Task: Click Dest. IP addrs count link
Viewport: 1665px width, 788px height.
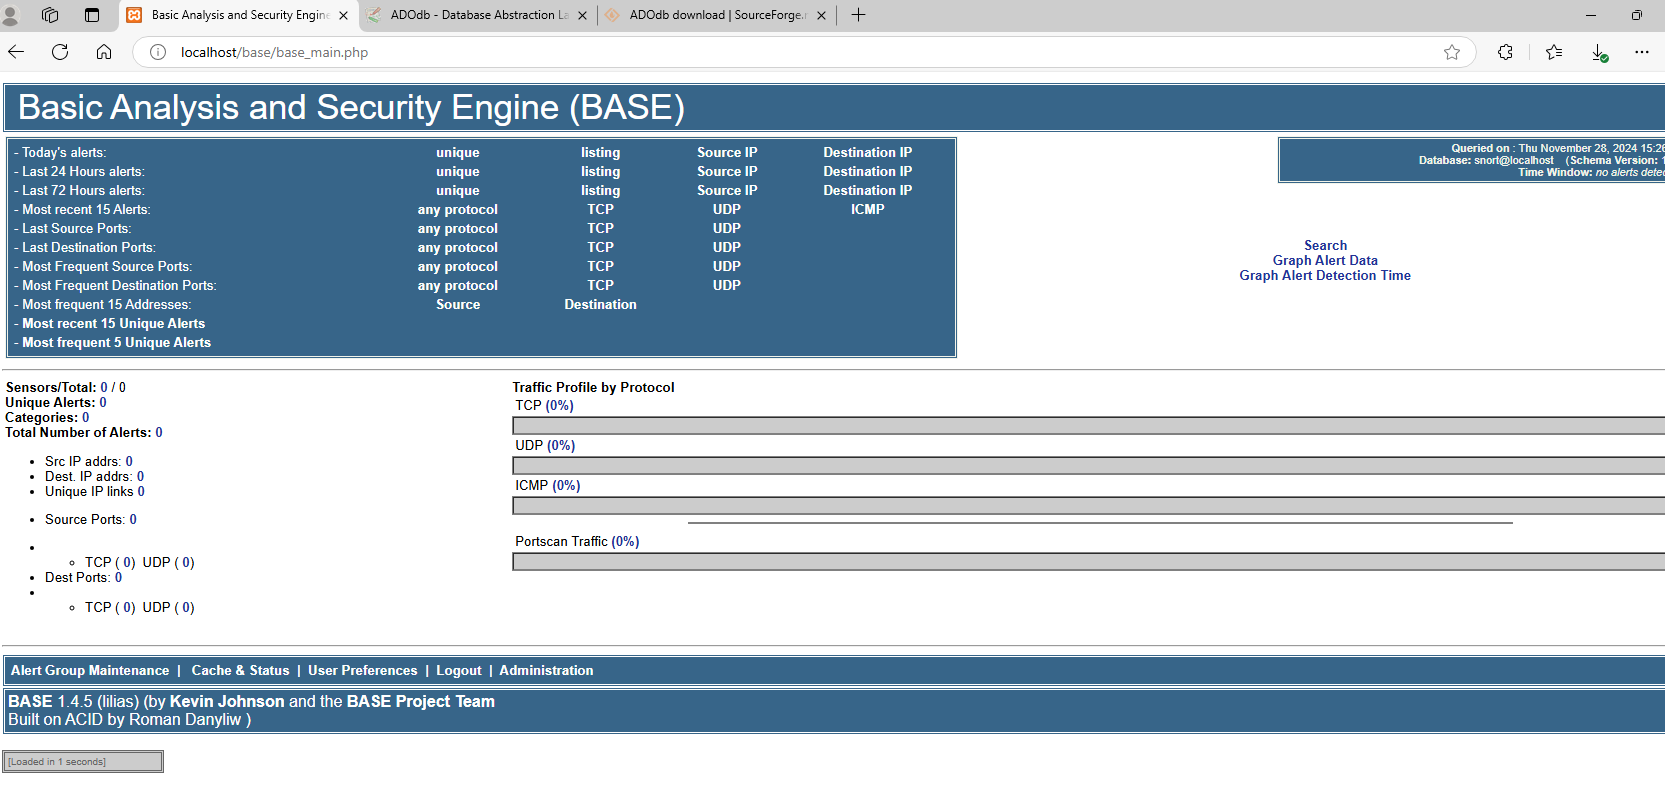Action: 140,476
